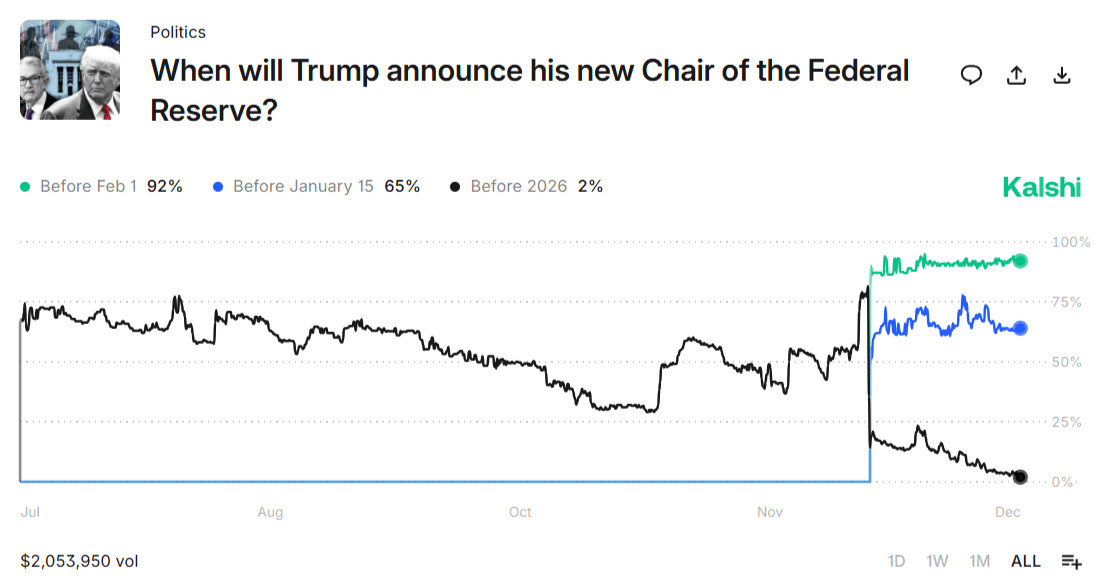Open chart settings icon beside ALL

pyautogui.click(x=1072, y=561)
